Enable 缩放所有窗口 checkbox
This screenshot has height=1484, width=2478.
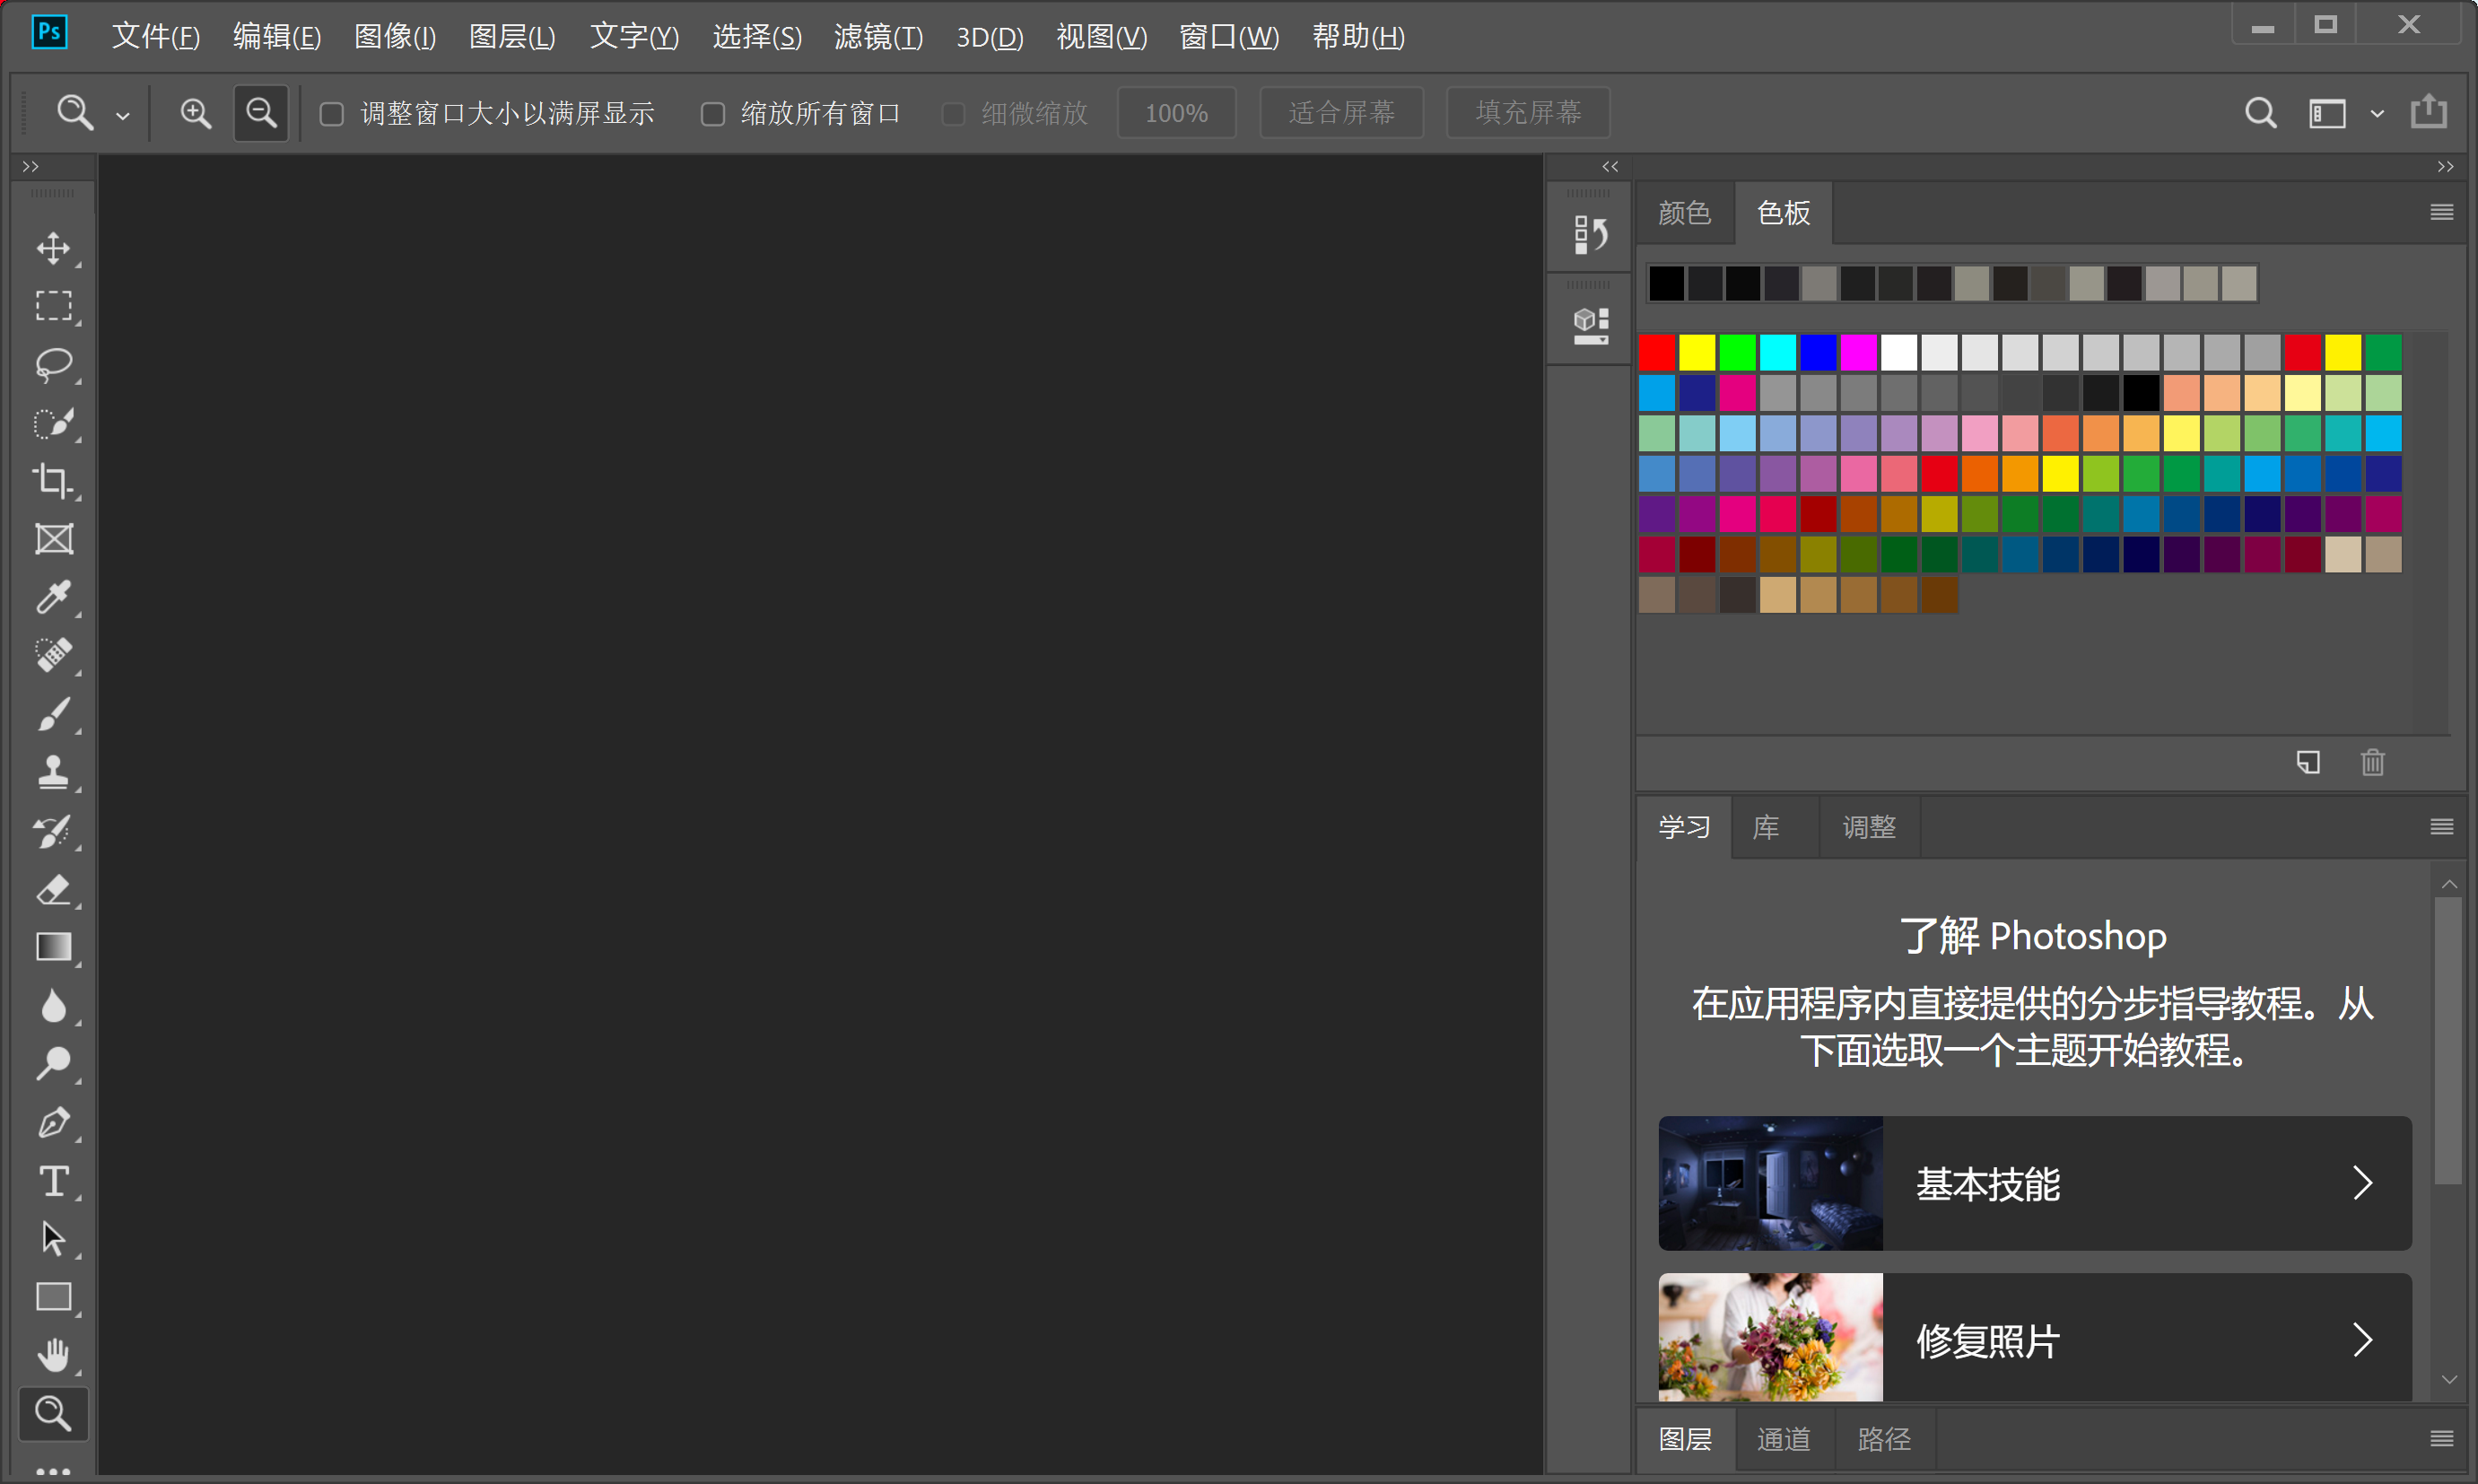[712, 114]
